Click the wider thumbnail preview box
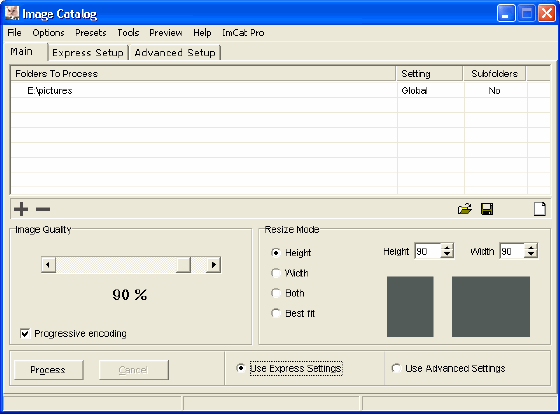Image resolution: width=560 pixels, height=414 pixels. (x=491, y=306)
